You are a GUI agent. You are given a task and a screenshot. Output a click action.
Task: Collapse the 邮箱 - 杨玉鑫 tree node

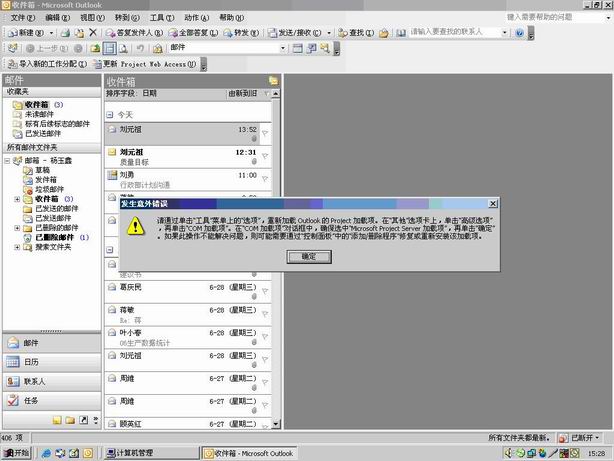click(7, 161)
